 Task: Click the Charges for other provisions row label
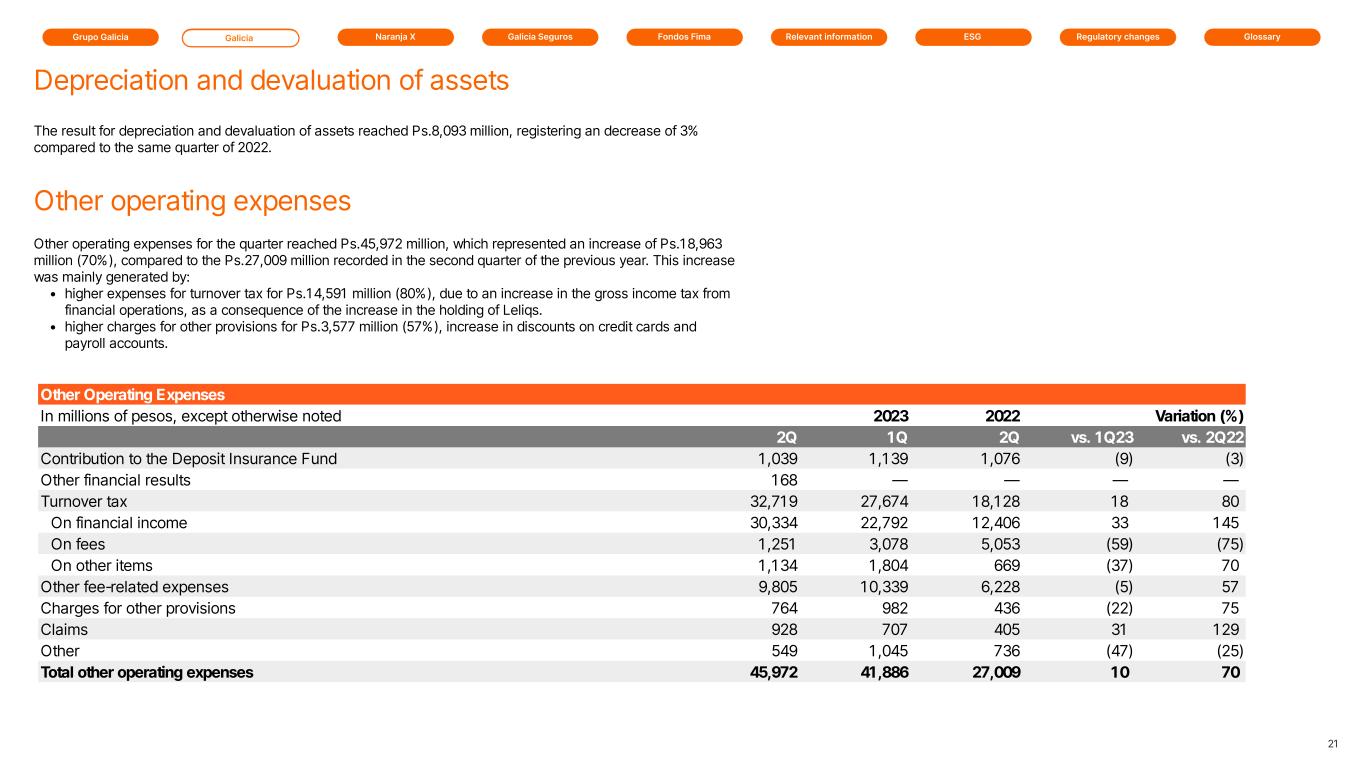click(x=138, y=608)
